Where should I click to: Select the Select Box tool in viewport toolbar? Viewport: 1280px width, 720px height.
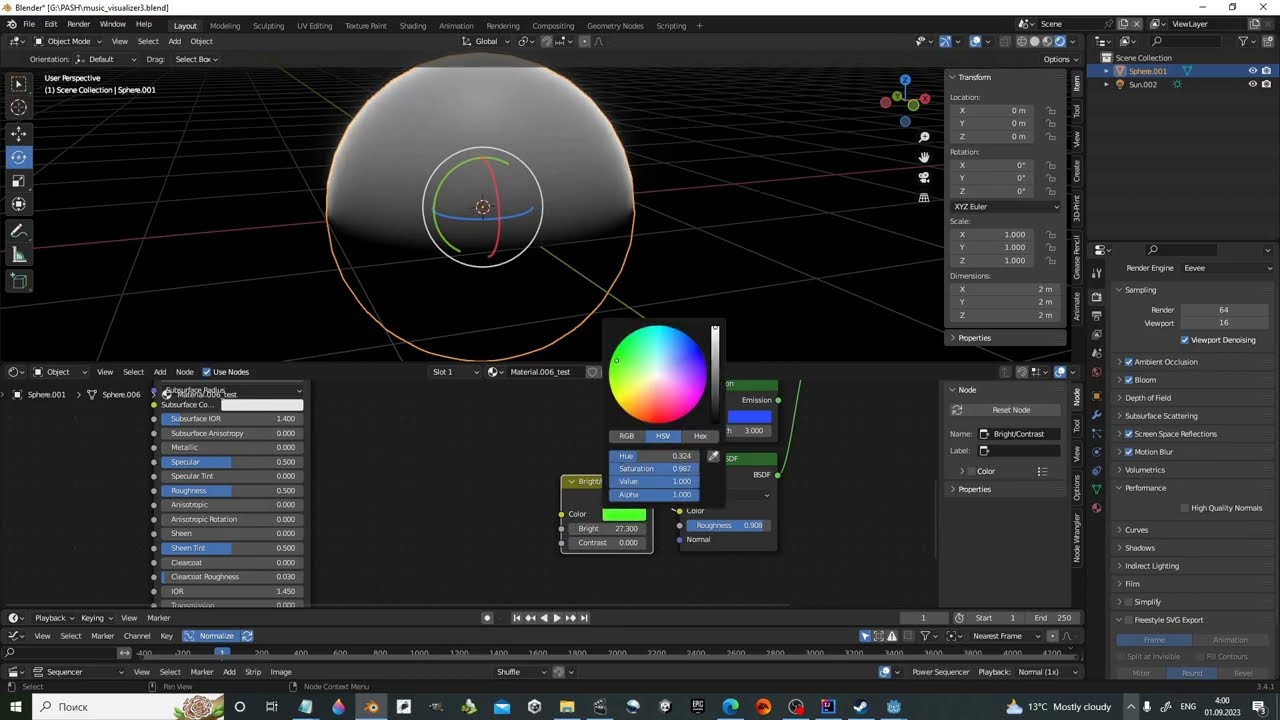coord(19,84)
